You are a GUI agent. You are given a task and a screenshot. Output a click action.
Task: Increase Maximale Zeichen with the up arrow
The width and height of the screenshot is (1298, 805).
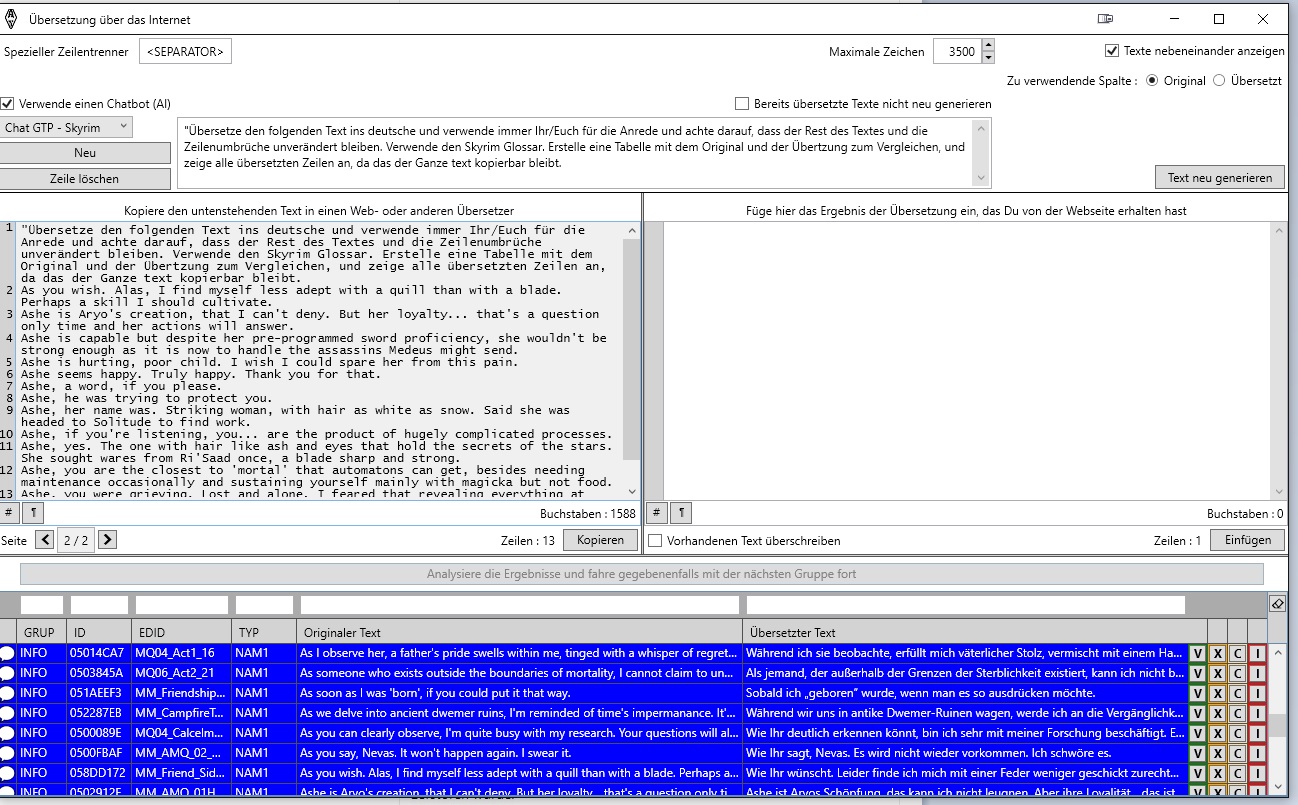(988, 46)
